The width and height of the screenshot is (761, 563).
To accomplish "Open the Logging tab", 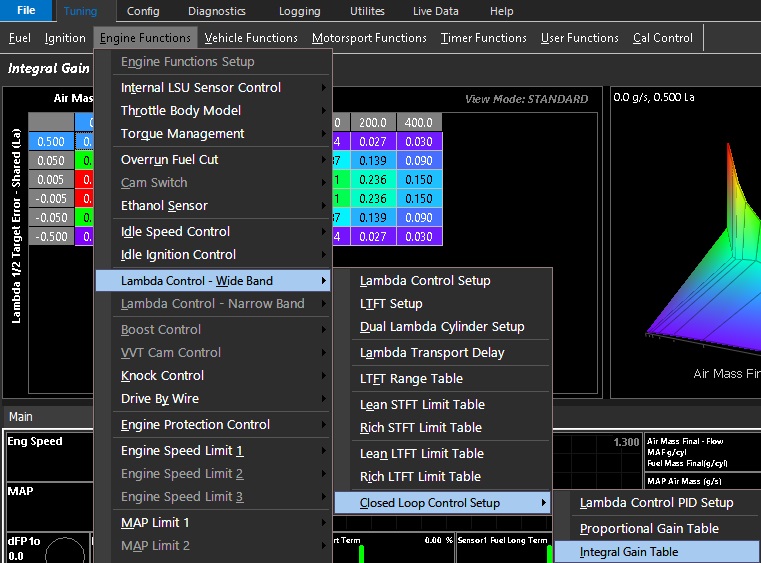I will tap(299, 11).
